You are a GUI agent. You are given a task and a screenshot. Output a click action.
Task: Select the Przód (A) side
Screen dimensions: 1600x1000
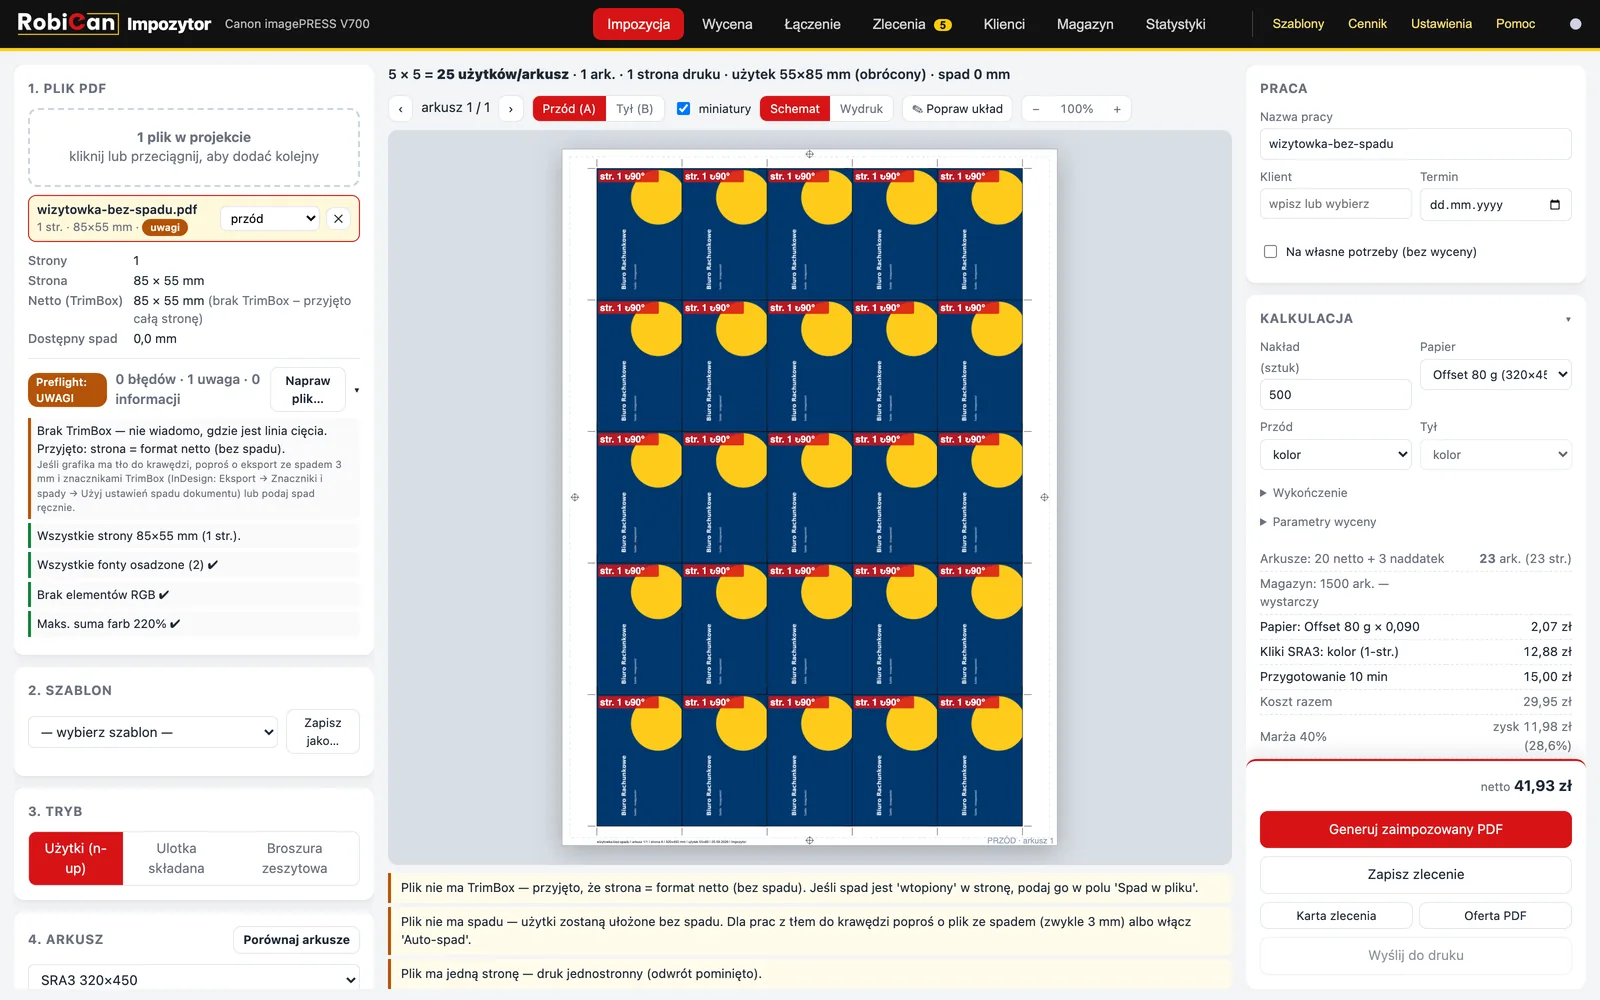tap(569, 109)
